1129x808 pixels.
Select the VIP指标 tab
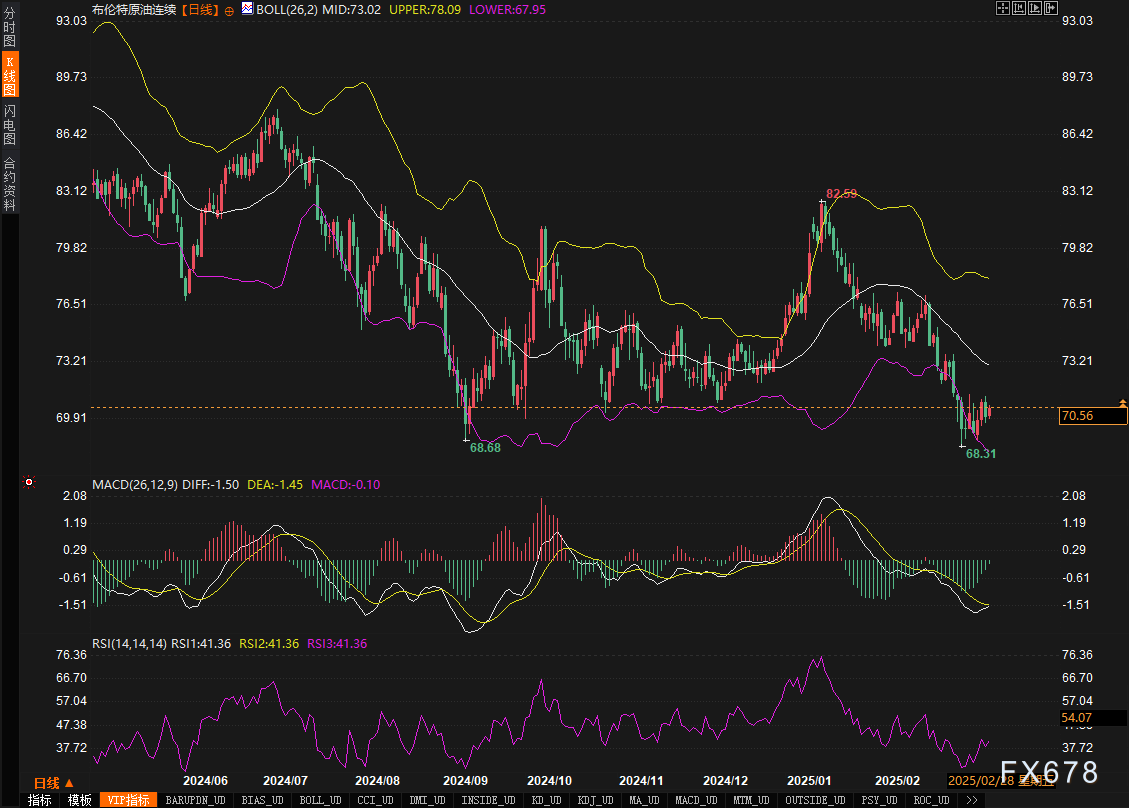coord(129,800)
